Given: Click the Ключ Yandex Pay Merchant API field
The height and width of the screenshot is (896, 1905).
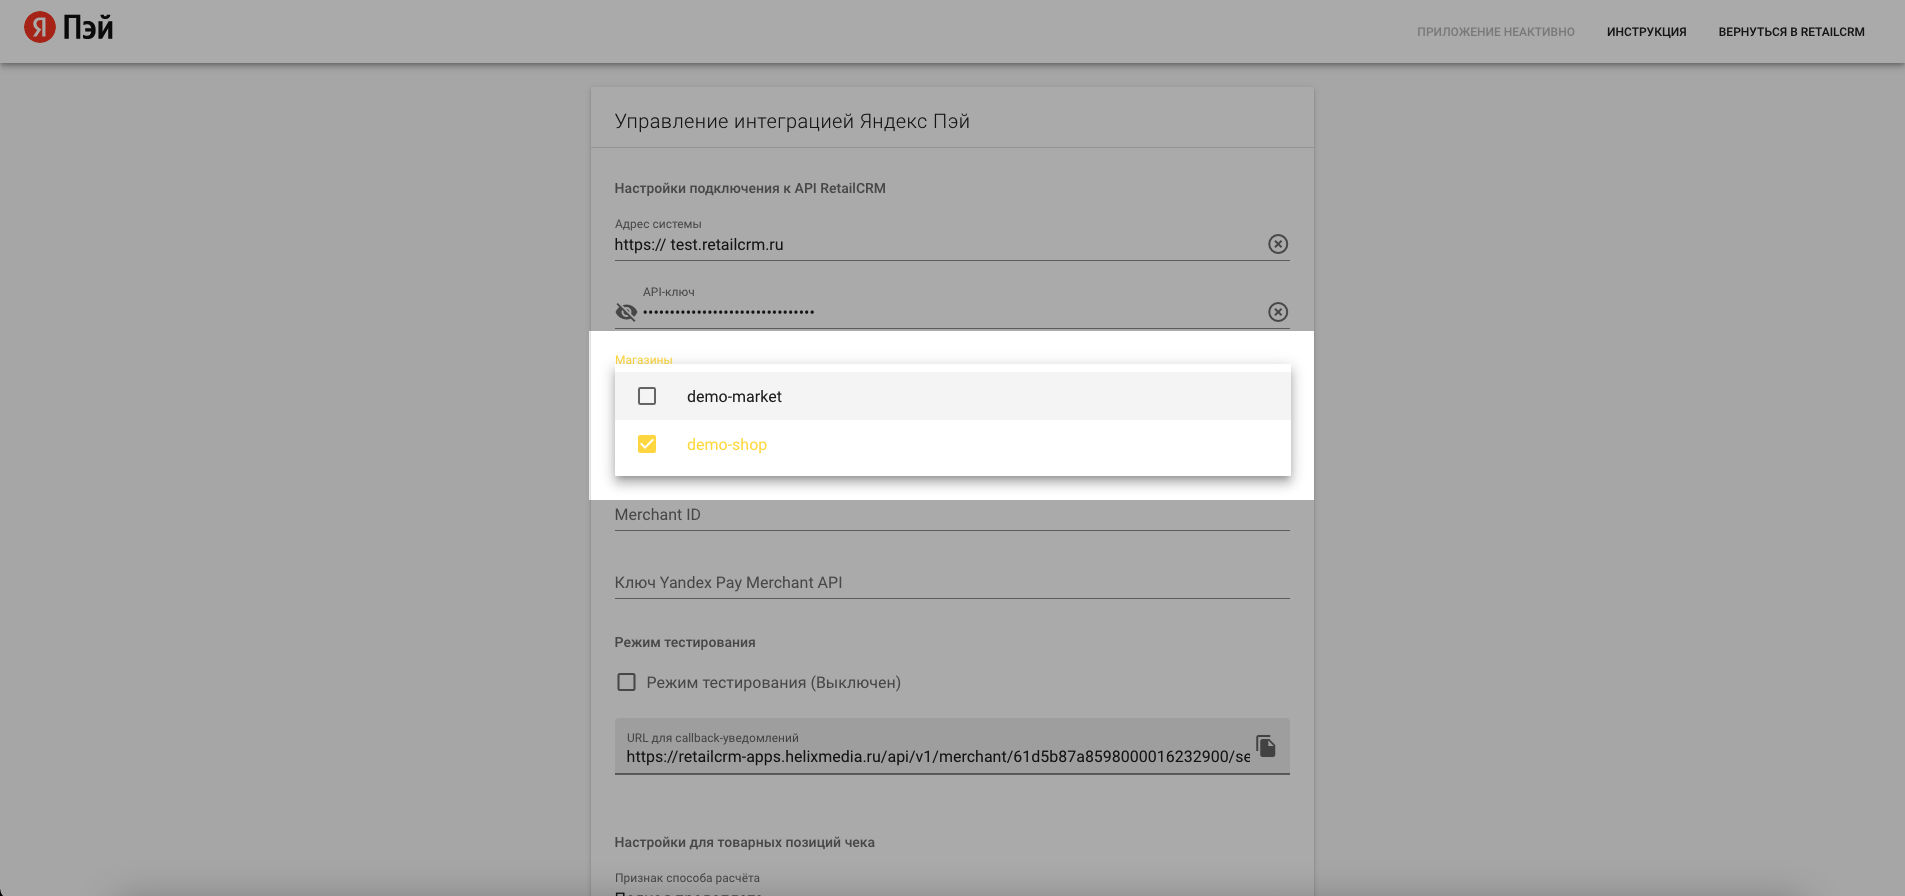Looking at the screenshot, I should tap(952, 583).
